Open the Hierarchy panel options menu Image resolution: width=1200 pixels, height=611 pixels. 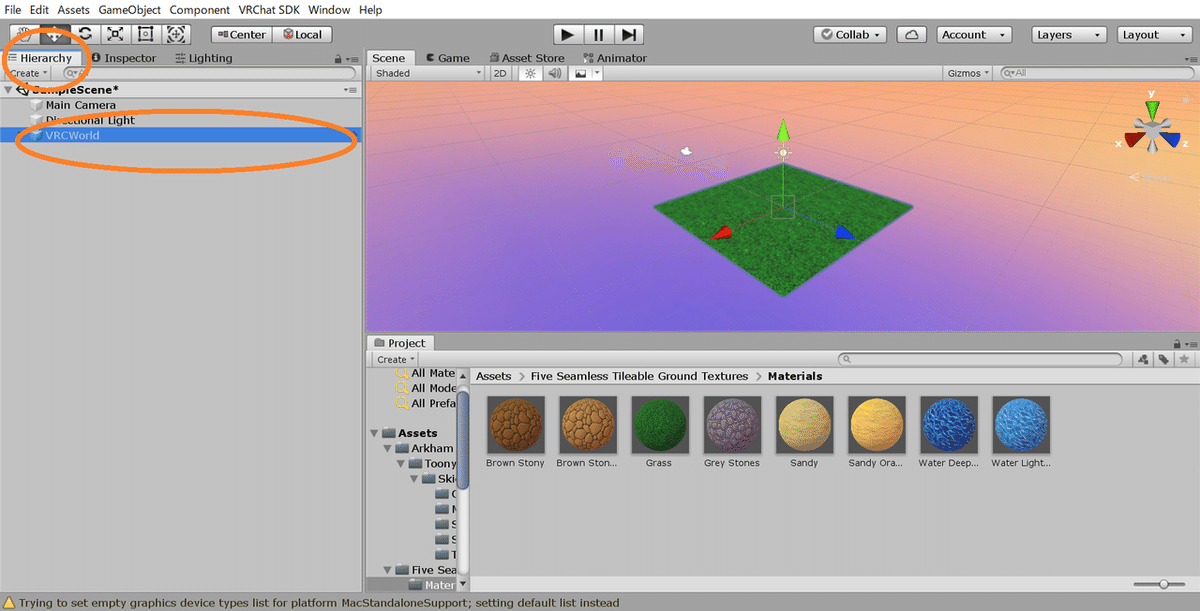point(352,59)
